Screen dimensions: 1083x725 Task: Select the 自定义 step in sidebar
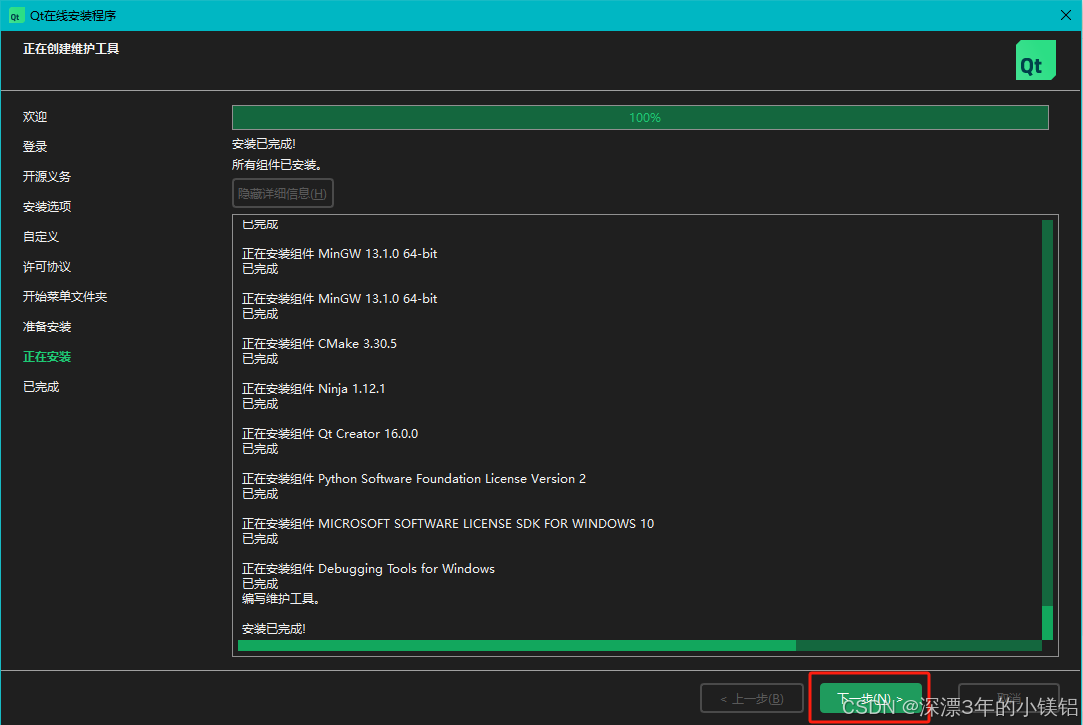click(41, 237)
